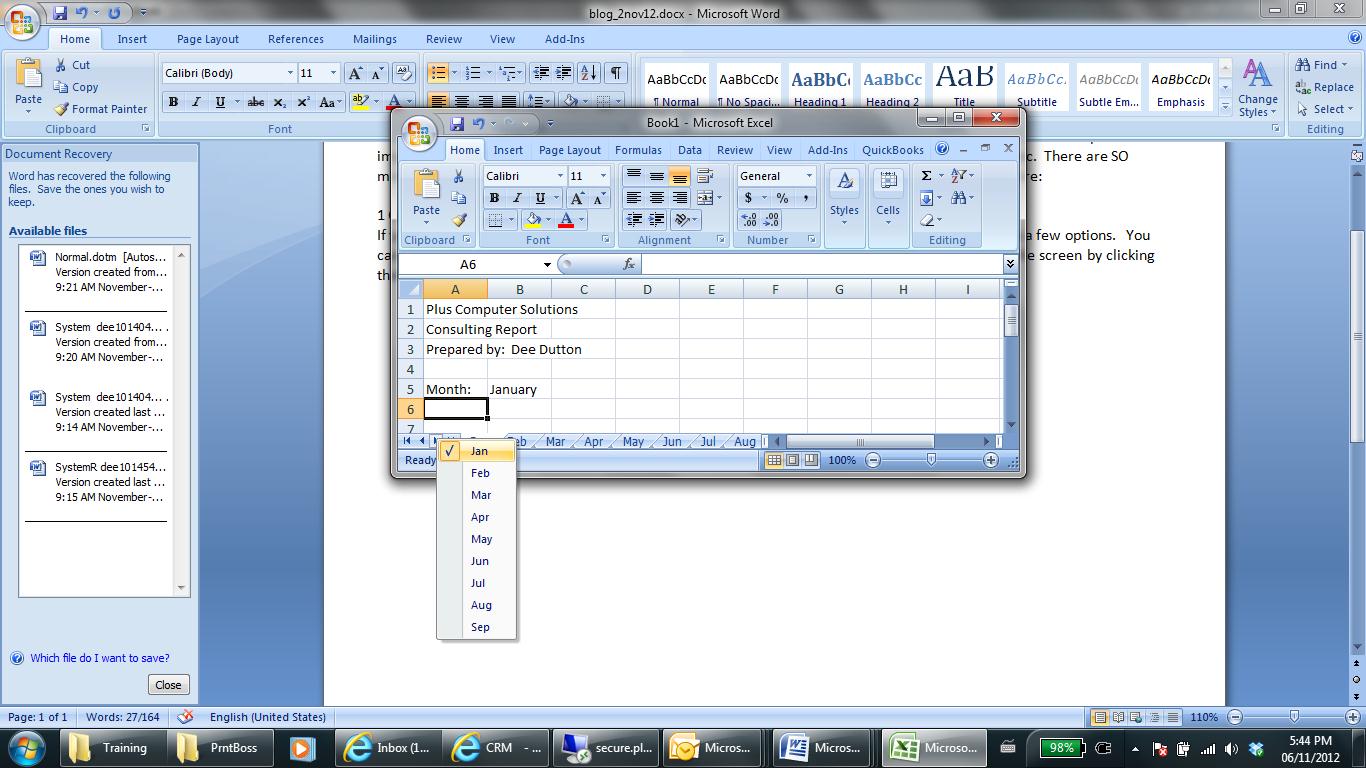The image size is (1366, 768).
Task: Toggle bold formatting in Excel
Action: pos(493,197)
